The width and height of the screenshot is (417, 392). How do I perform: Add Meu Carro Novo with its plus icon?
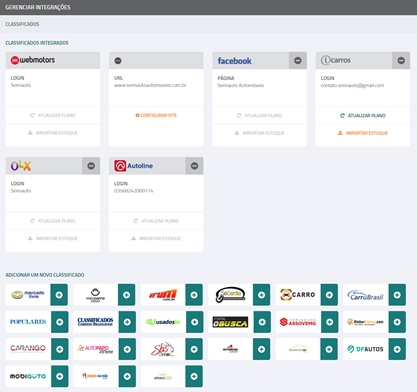(x=127, y=295)
